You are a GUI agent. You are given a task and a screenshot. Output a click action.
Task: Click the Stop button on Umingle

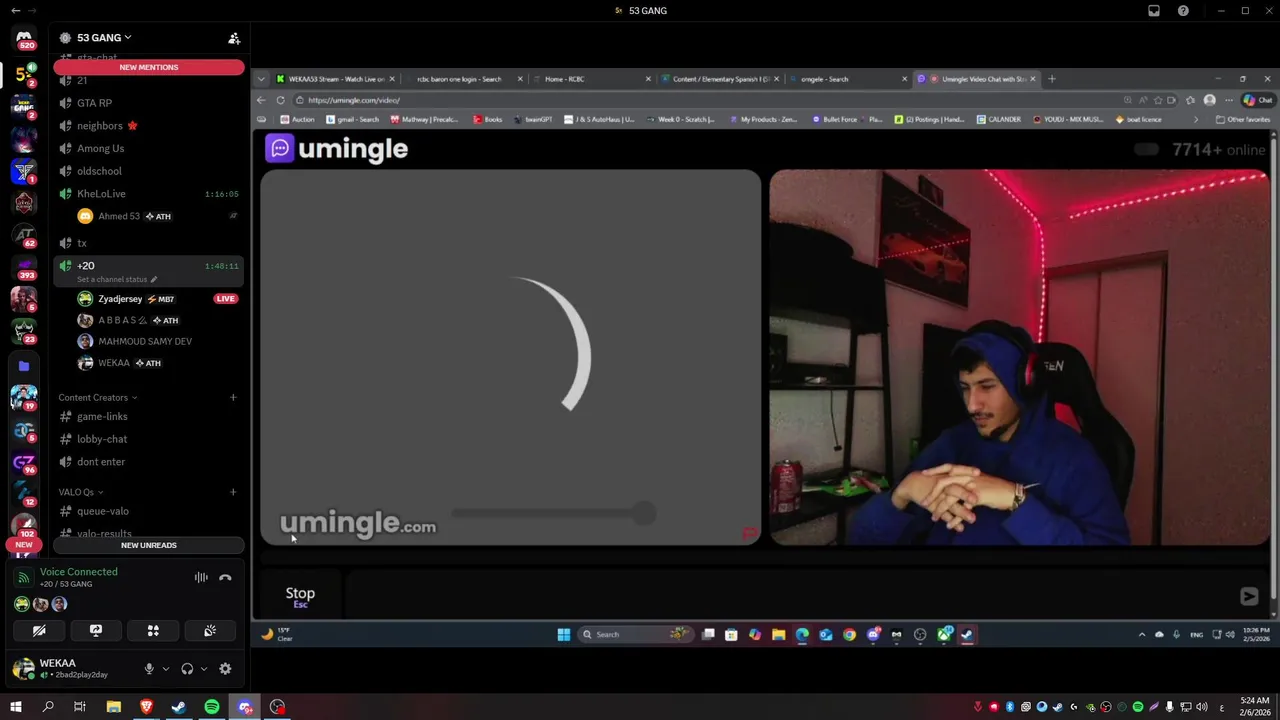pos(300,596)
